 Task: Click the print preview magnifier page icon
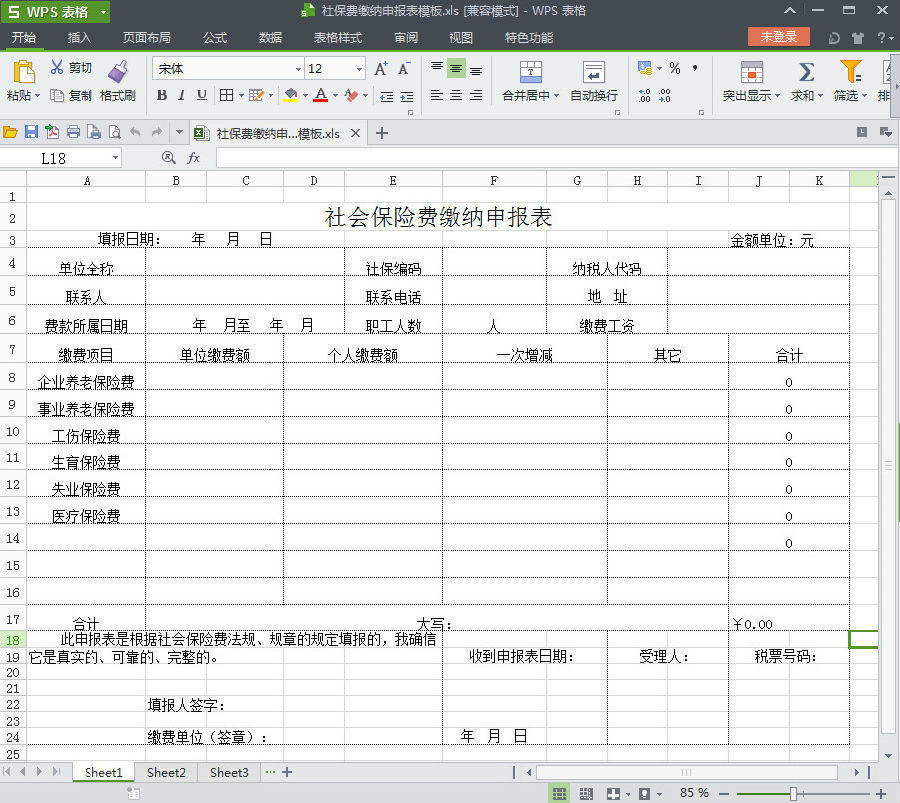[115, 133]
